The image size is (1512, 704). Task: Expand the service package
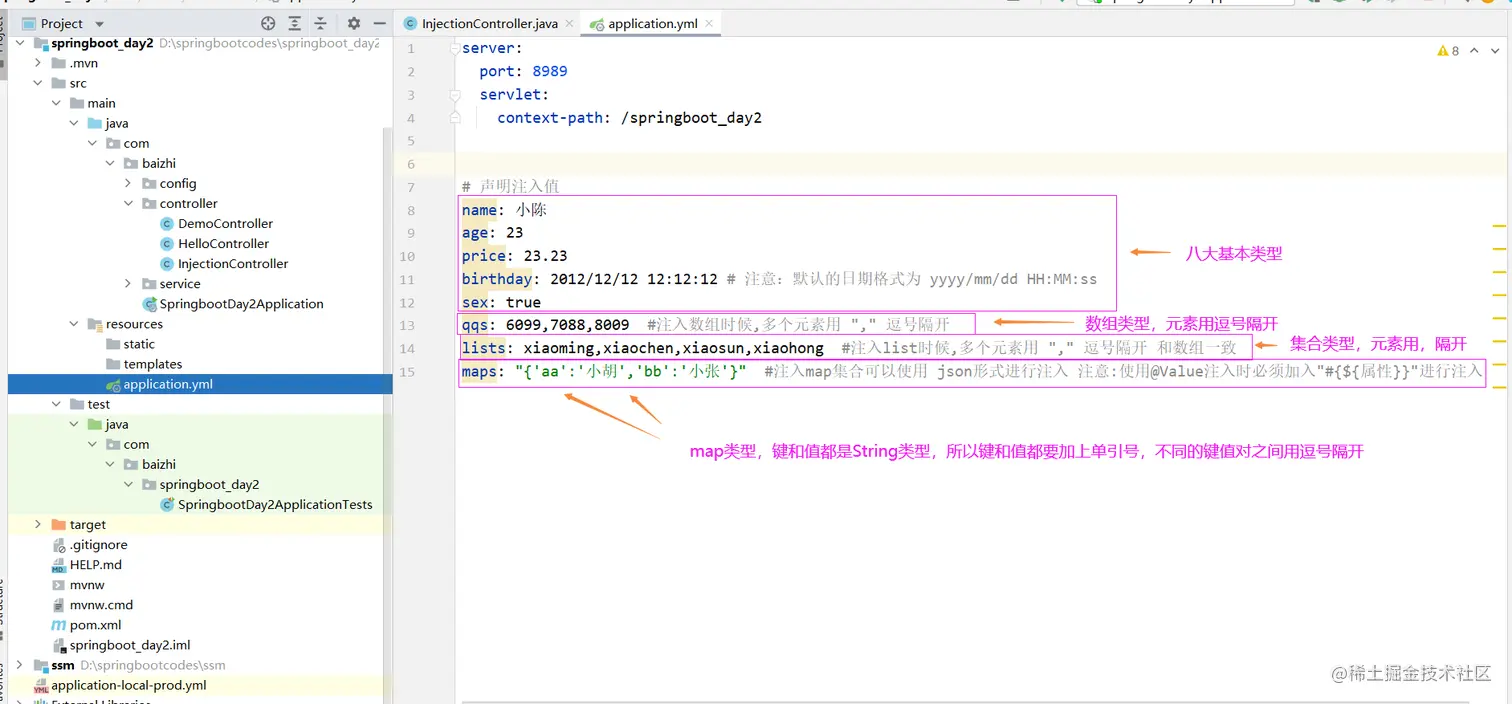[x=128, y=284]
